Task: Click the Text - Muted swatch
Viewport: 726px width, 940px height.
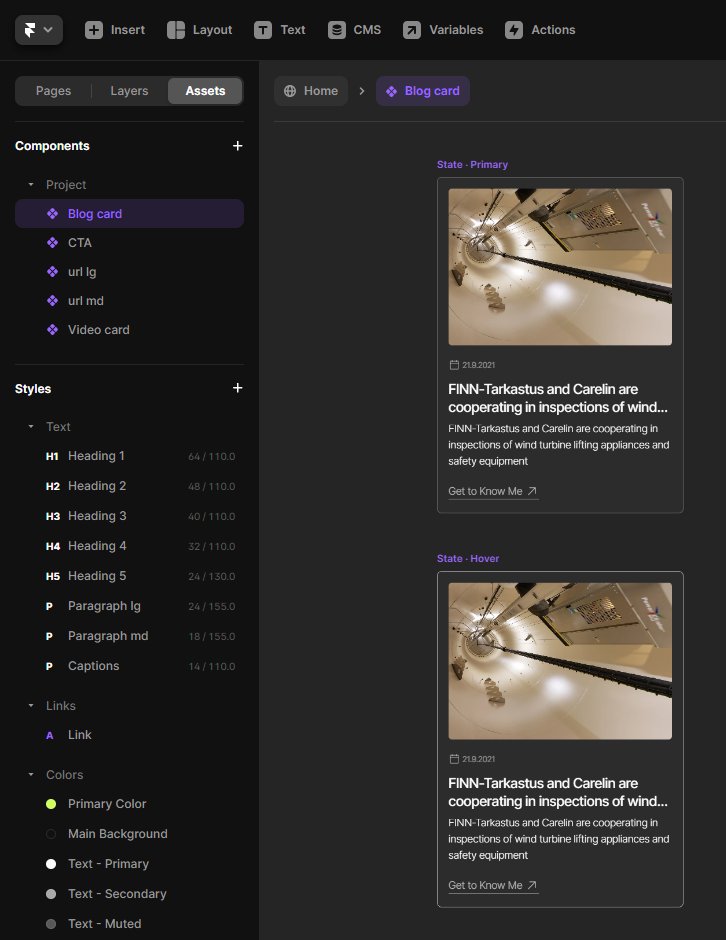Action: (x=51, y=924)
